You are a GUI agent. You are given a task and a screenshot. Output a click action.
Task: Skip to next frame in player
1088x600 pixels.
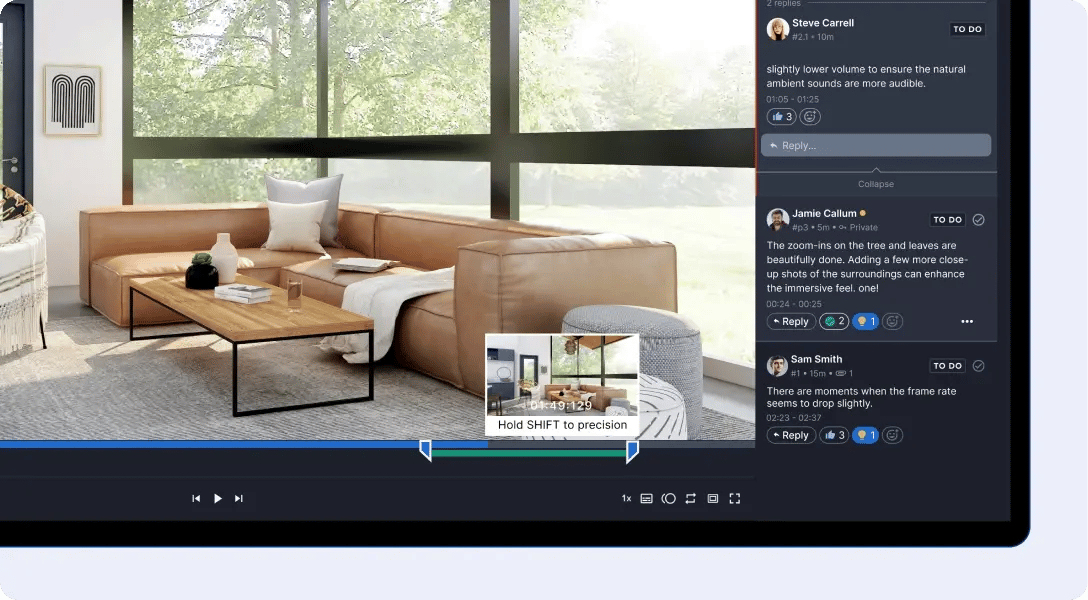(x=239, y=498)
